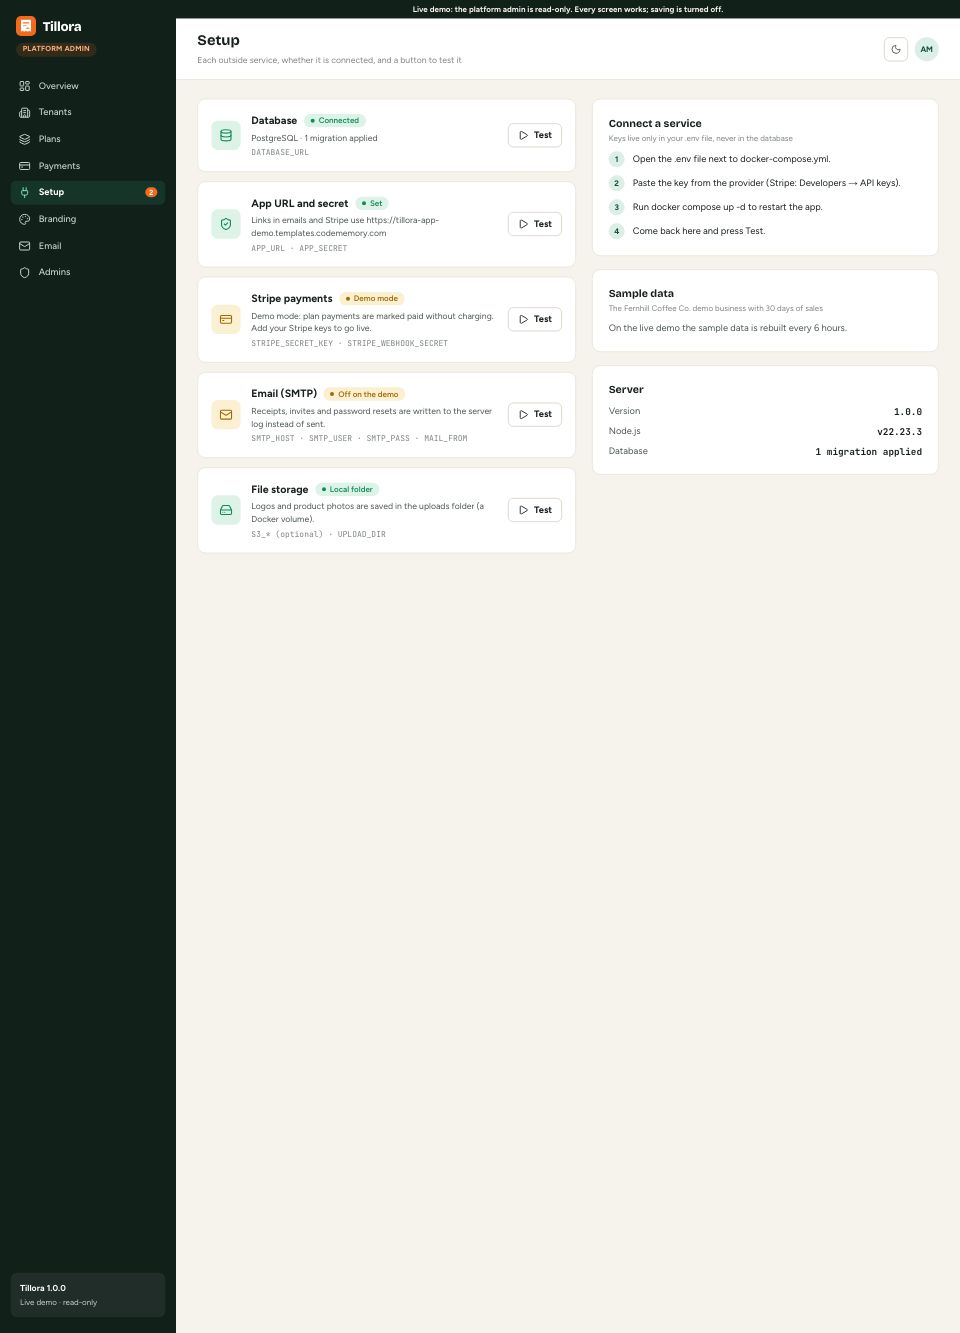Click the Connect a service heading
Screen dimensions: 960x1333
pos(655,124)
